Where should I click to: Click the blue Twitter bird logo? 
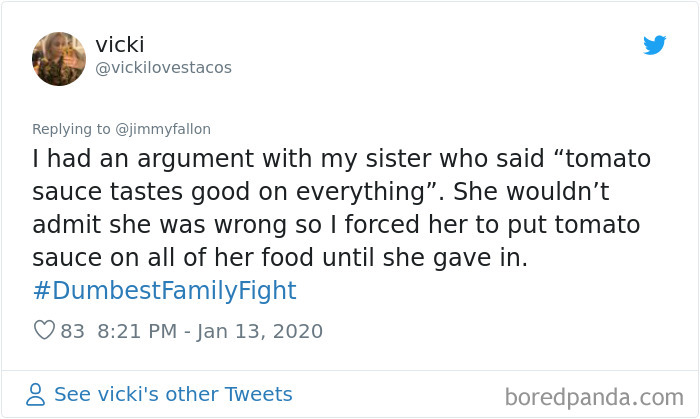(x=654, y=45)
